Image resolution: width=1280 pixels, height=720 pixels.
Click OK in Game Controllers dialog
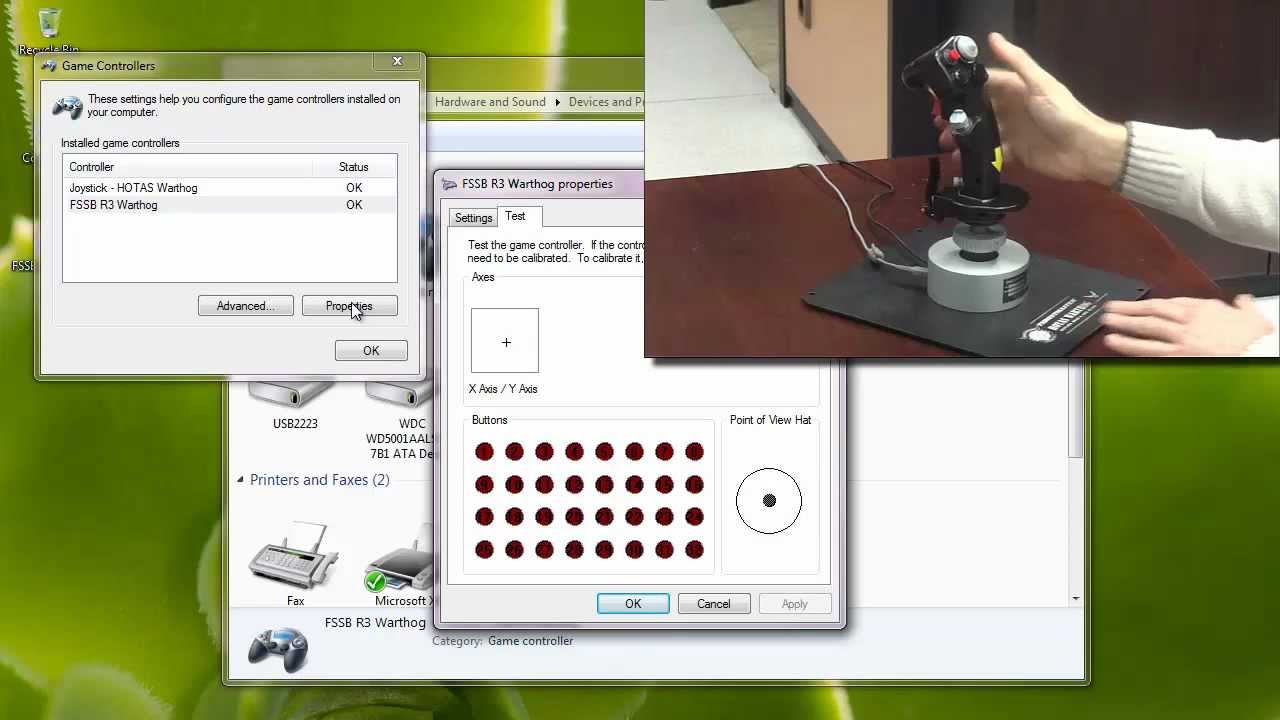(x=371, y=351)
